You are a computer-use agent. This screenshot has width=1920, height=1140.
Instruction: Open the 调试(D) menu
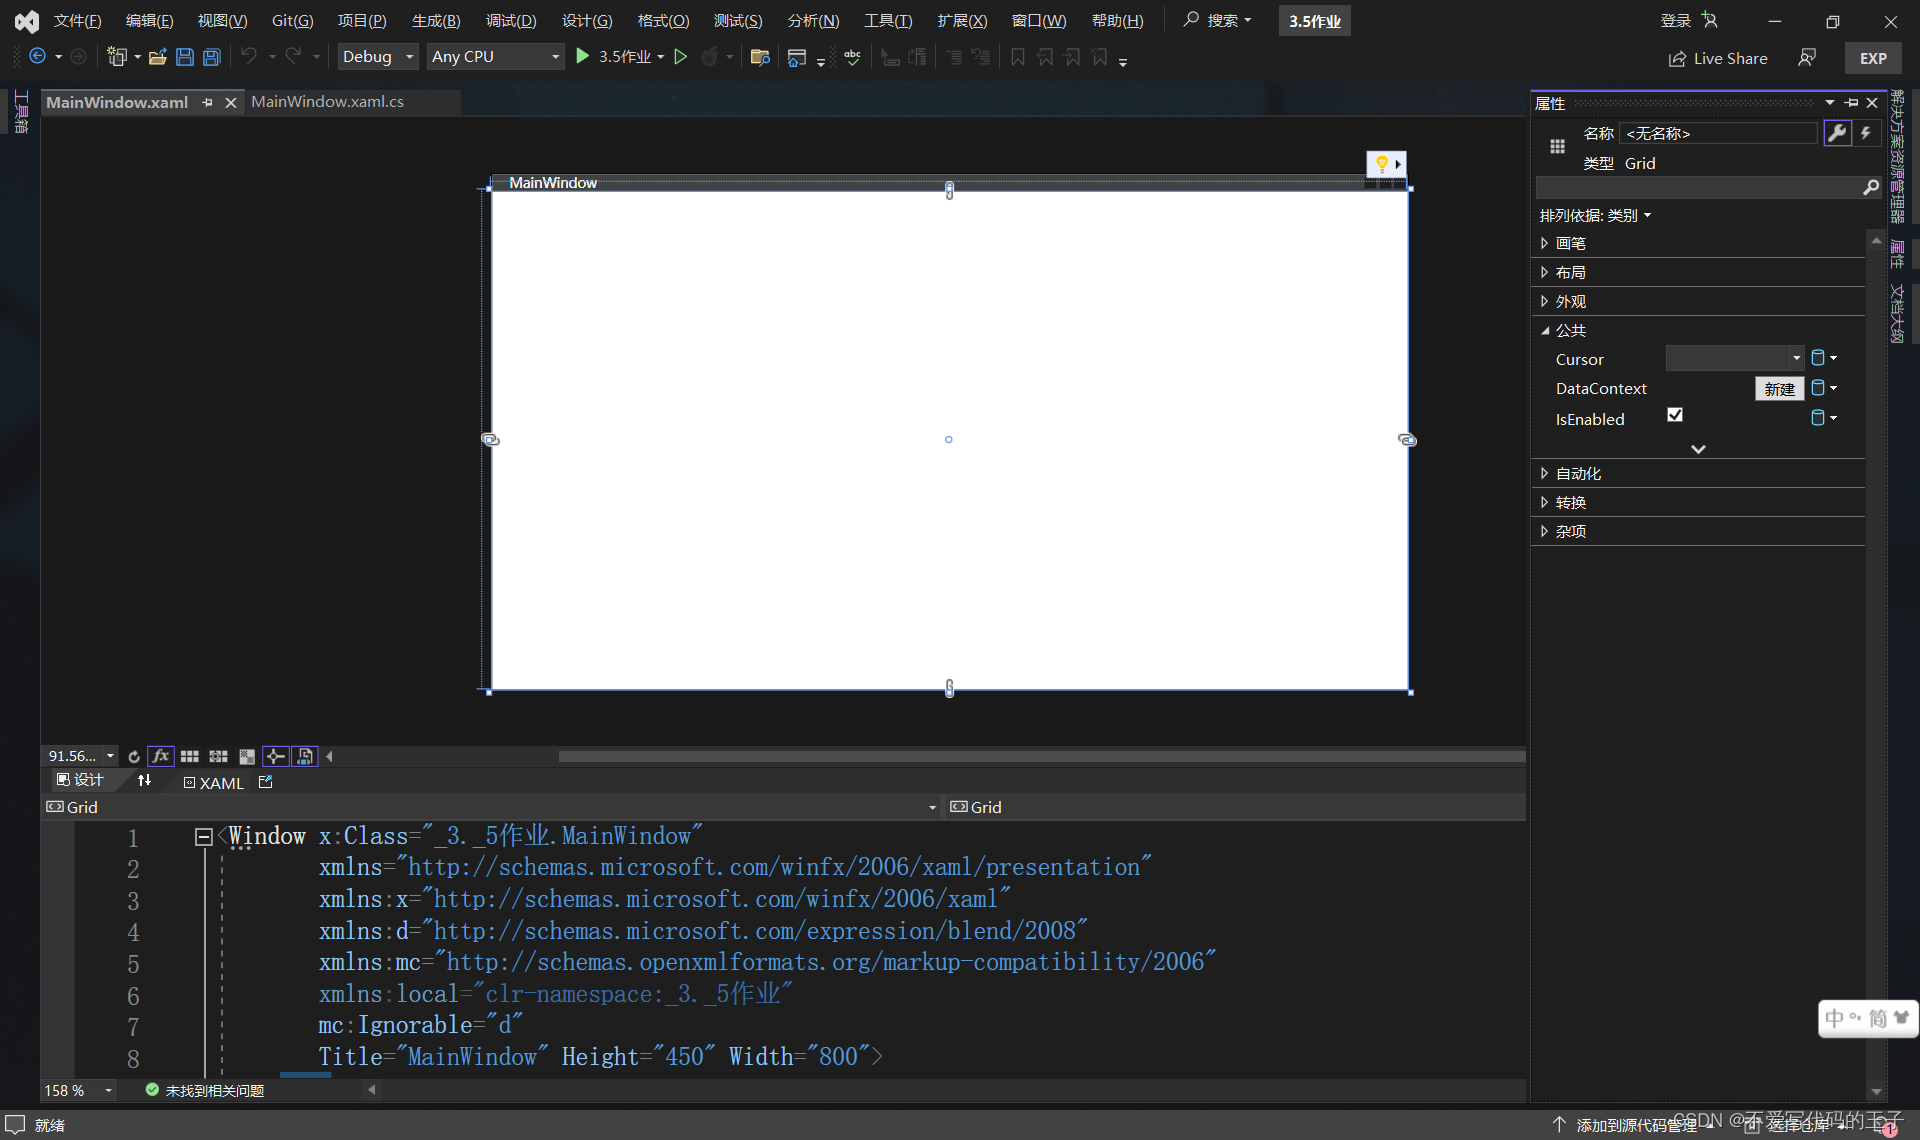point(511,20)
